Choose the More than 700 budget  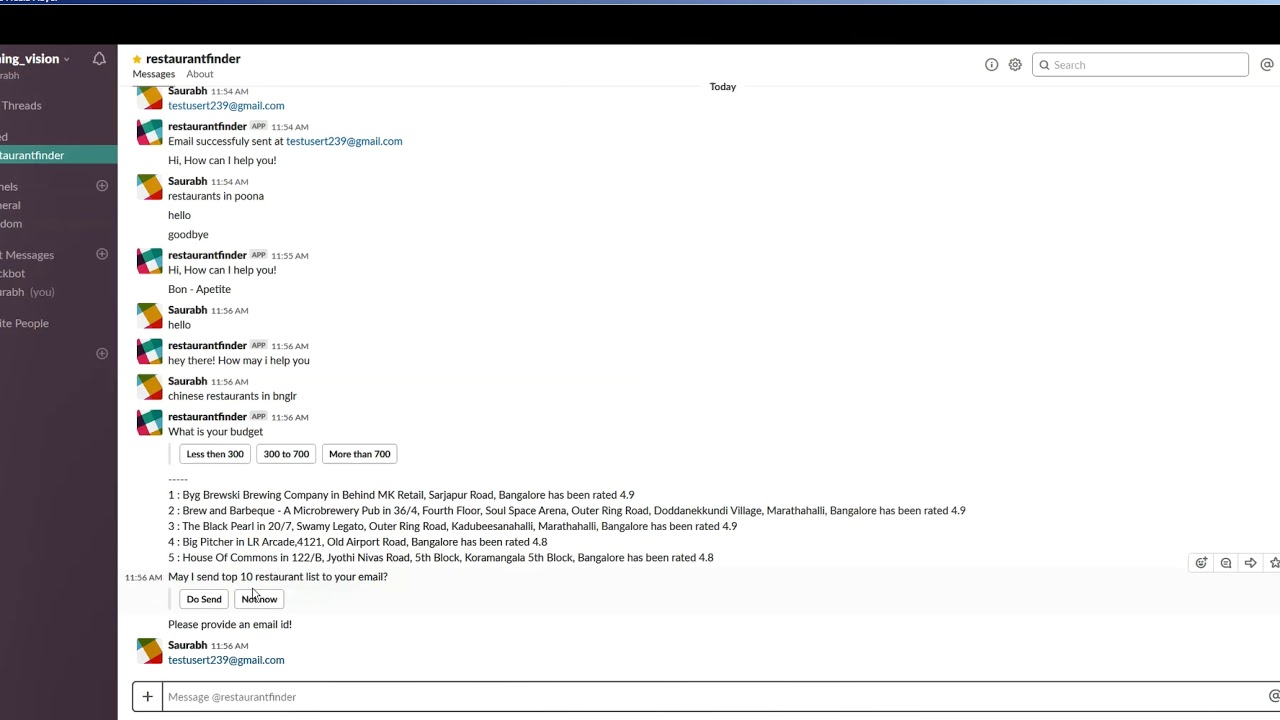359,454
